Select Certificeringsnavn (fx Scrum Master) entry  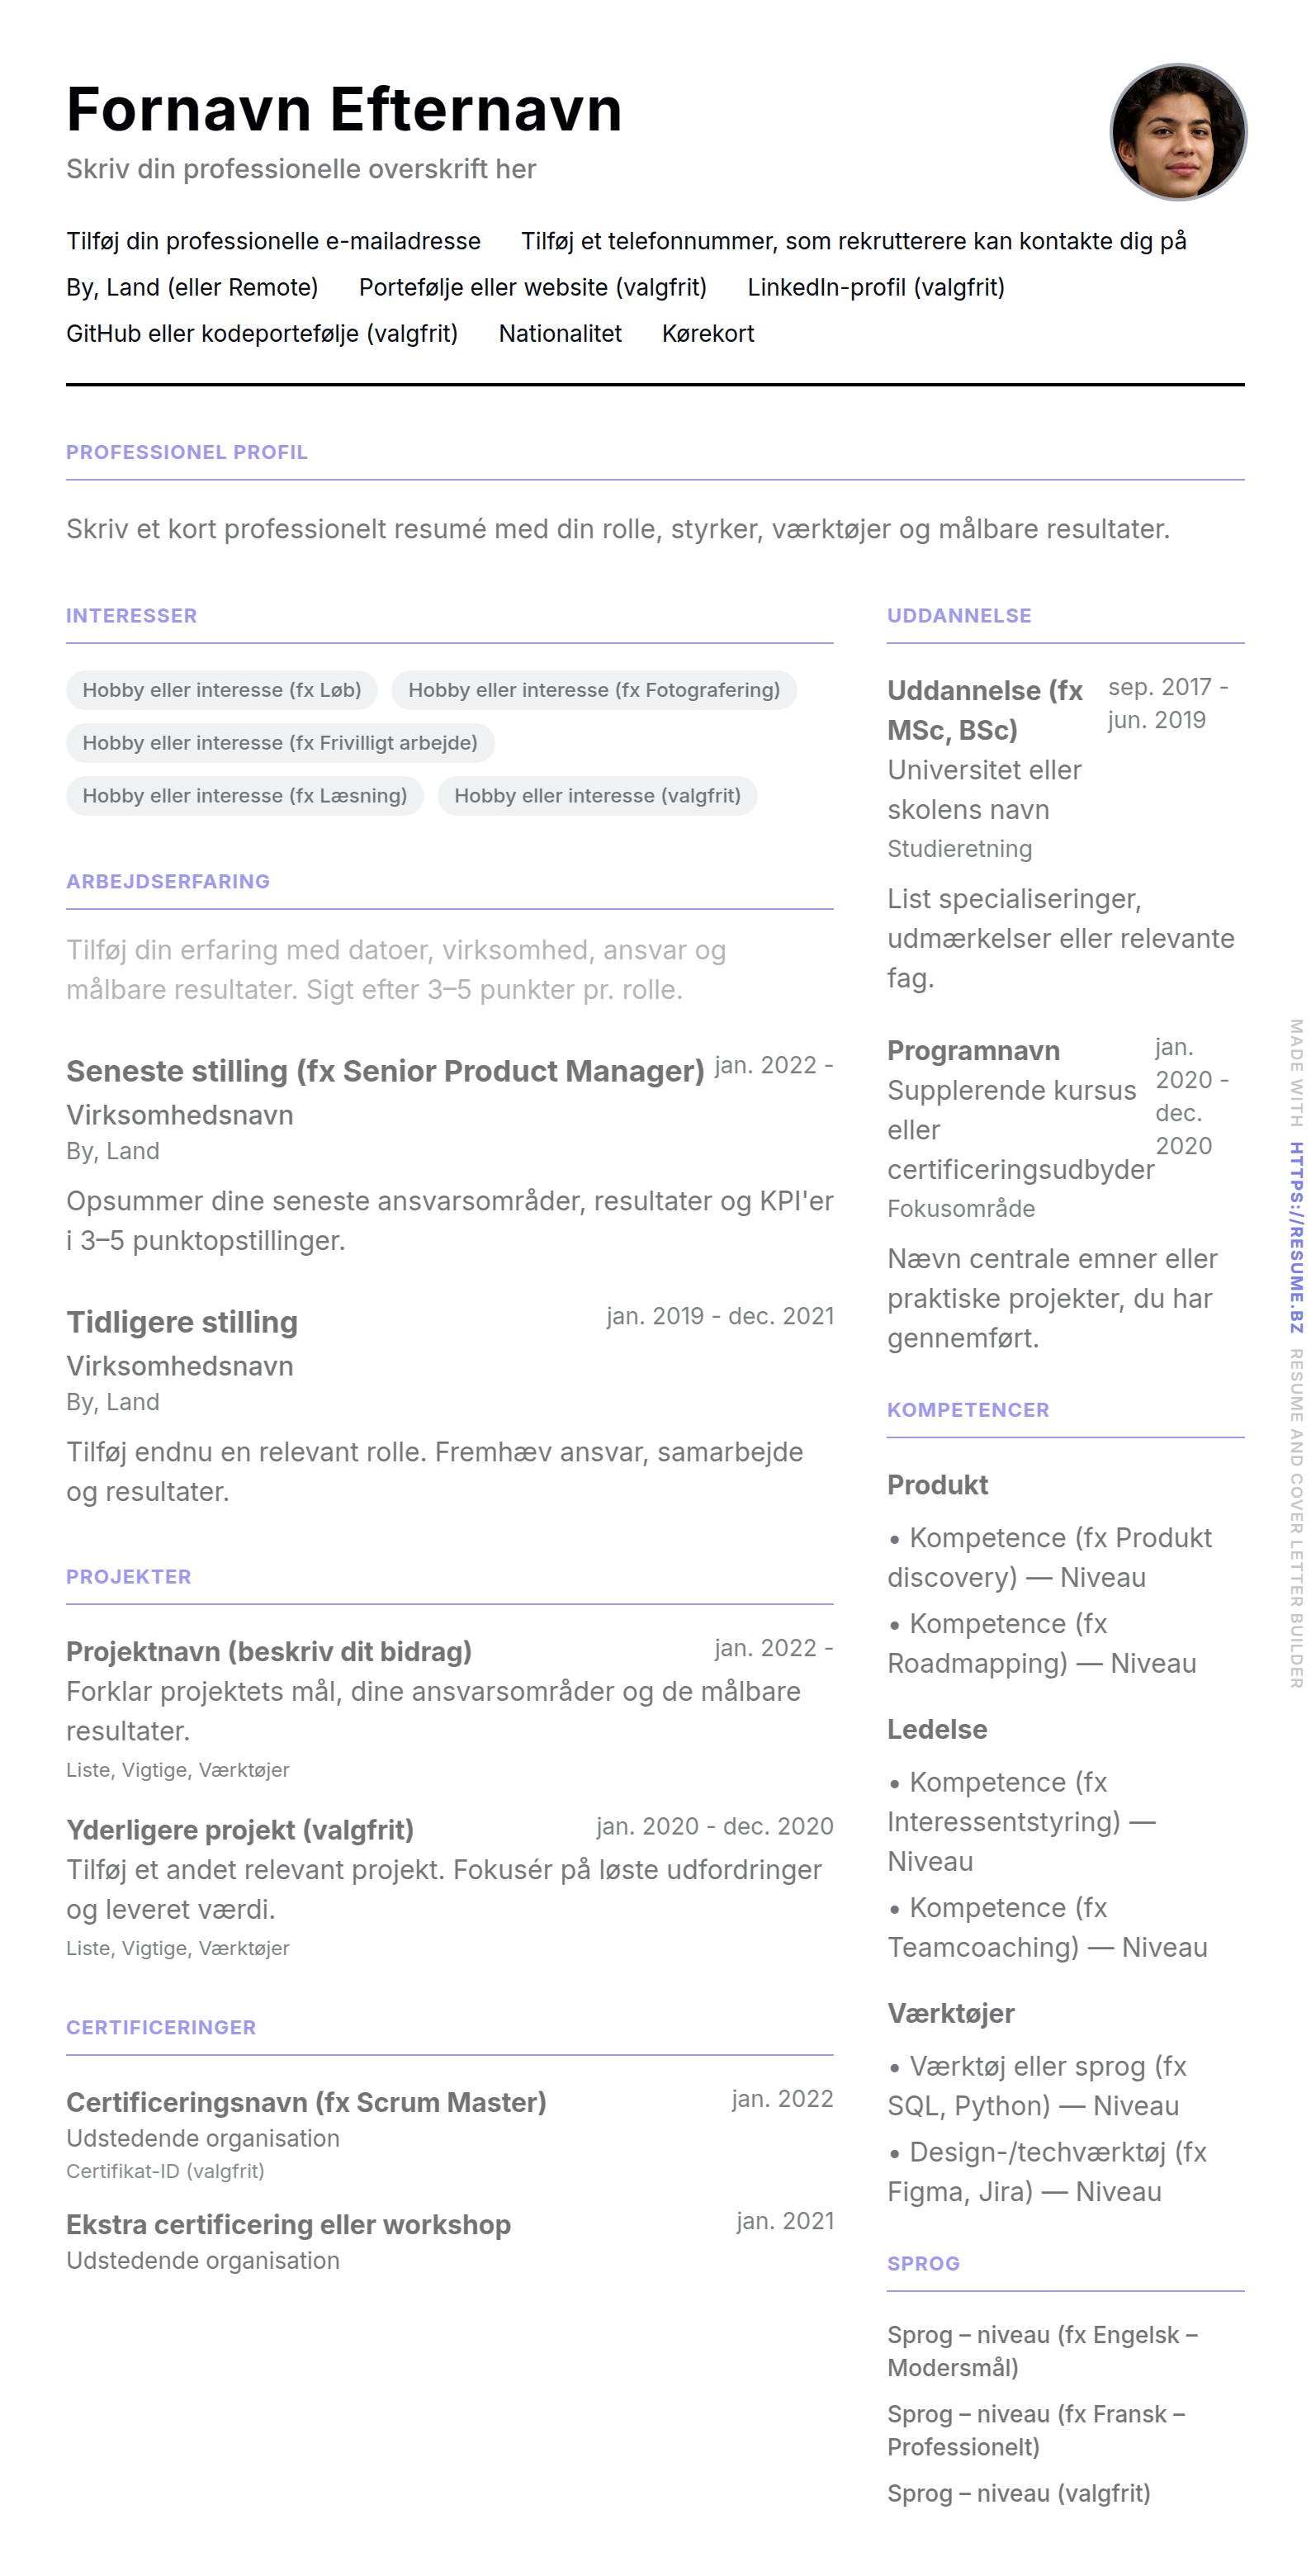coord(306,2102)
